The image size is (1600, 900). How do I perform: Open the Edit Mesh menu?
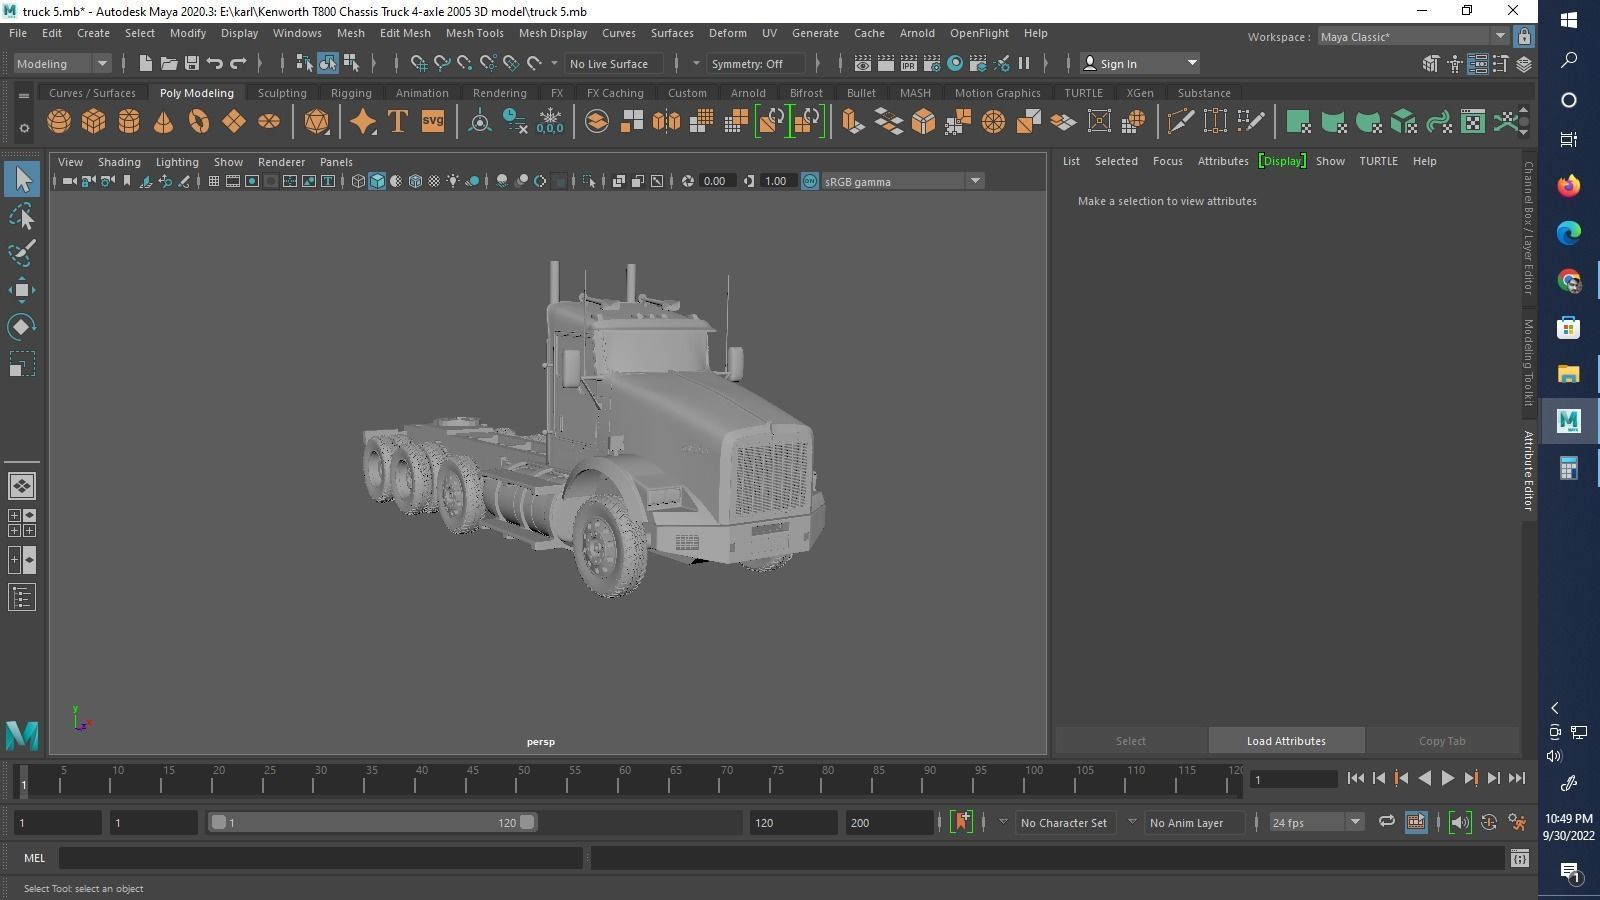(405, 33)
